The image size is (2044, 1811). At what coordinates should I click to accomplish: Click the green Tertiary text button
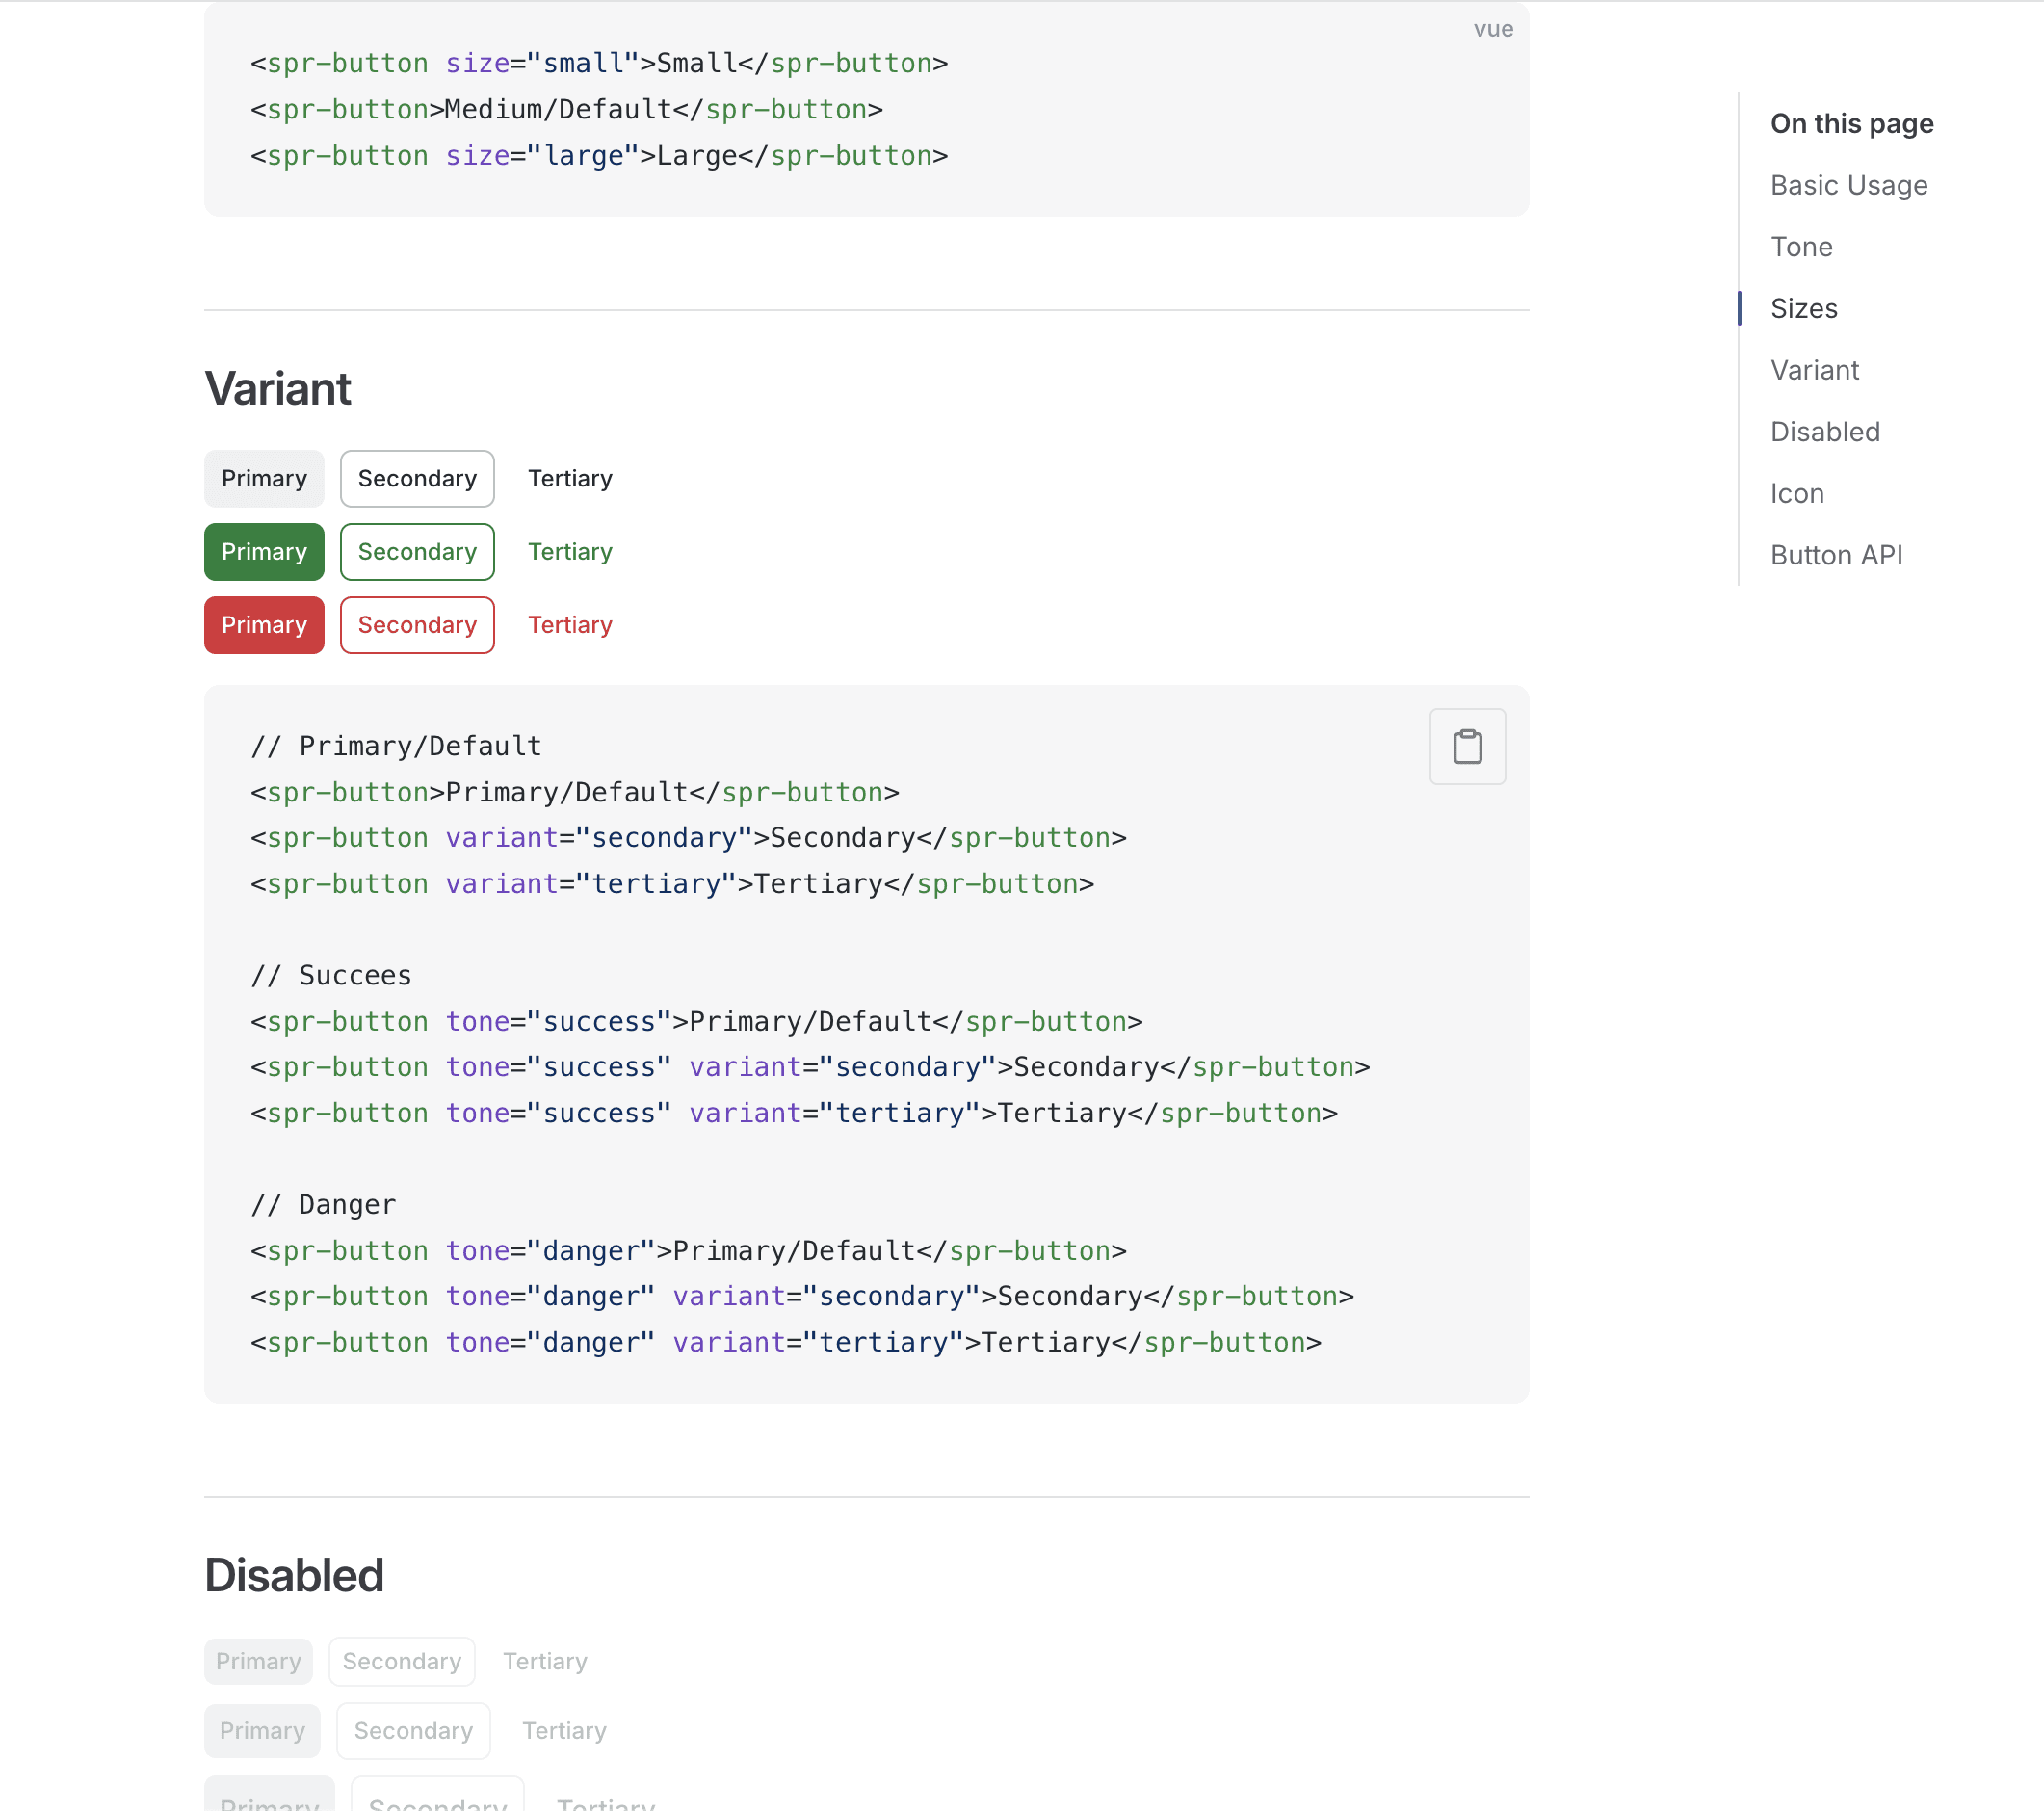(569, 551)
